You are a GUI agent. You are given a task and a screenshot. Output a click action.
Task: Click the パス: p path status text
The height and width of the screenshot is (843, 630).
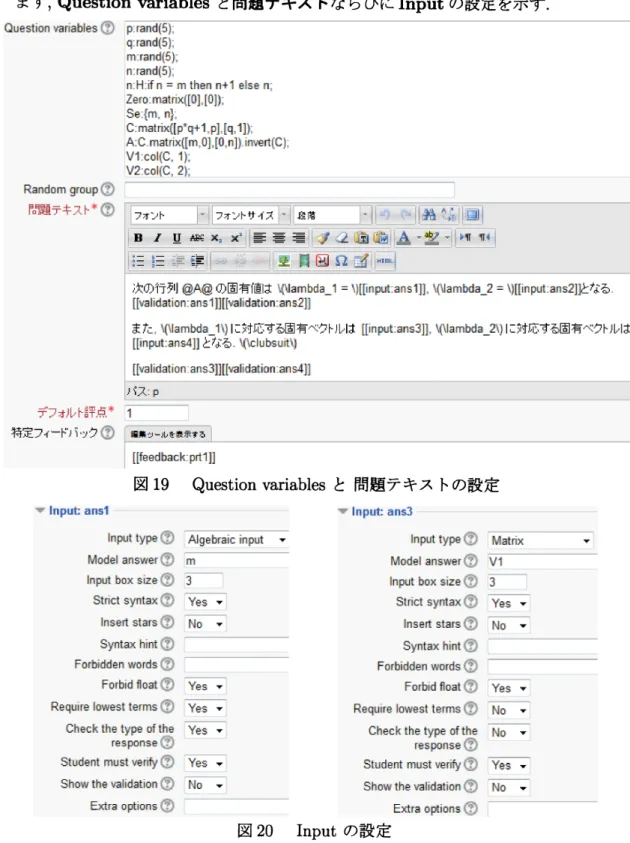[142, 391]
